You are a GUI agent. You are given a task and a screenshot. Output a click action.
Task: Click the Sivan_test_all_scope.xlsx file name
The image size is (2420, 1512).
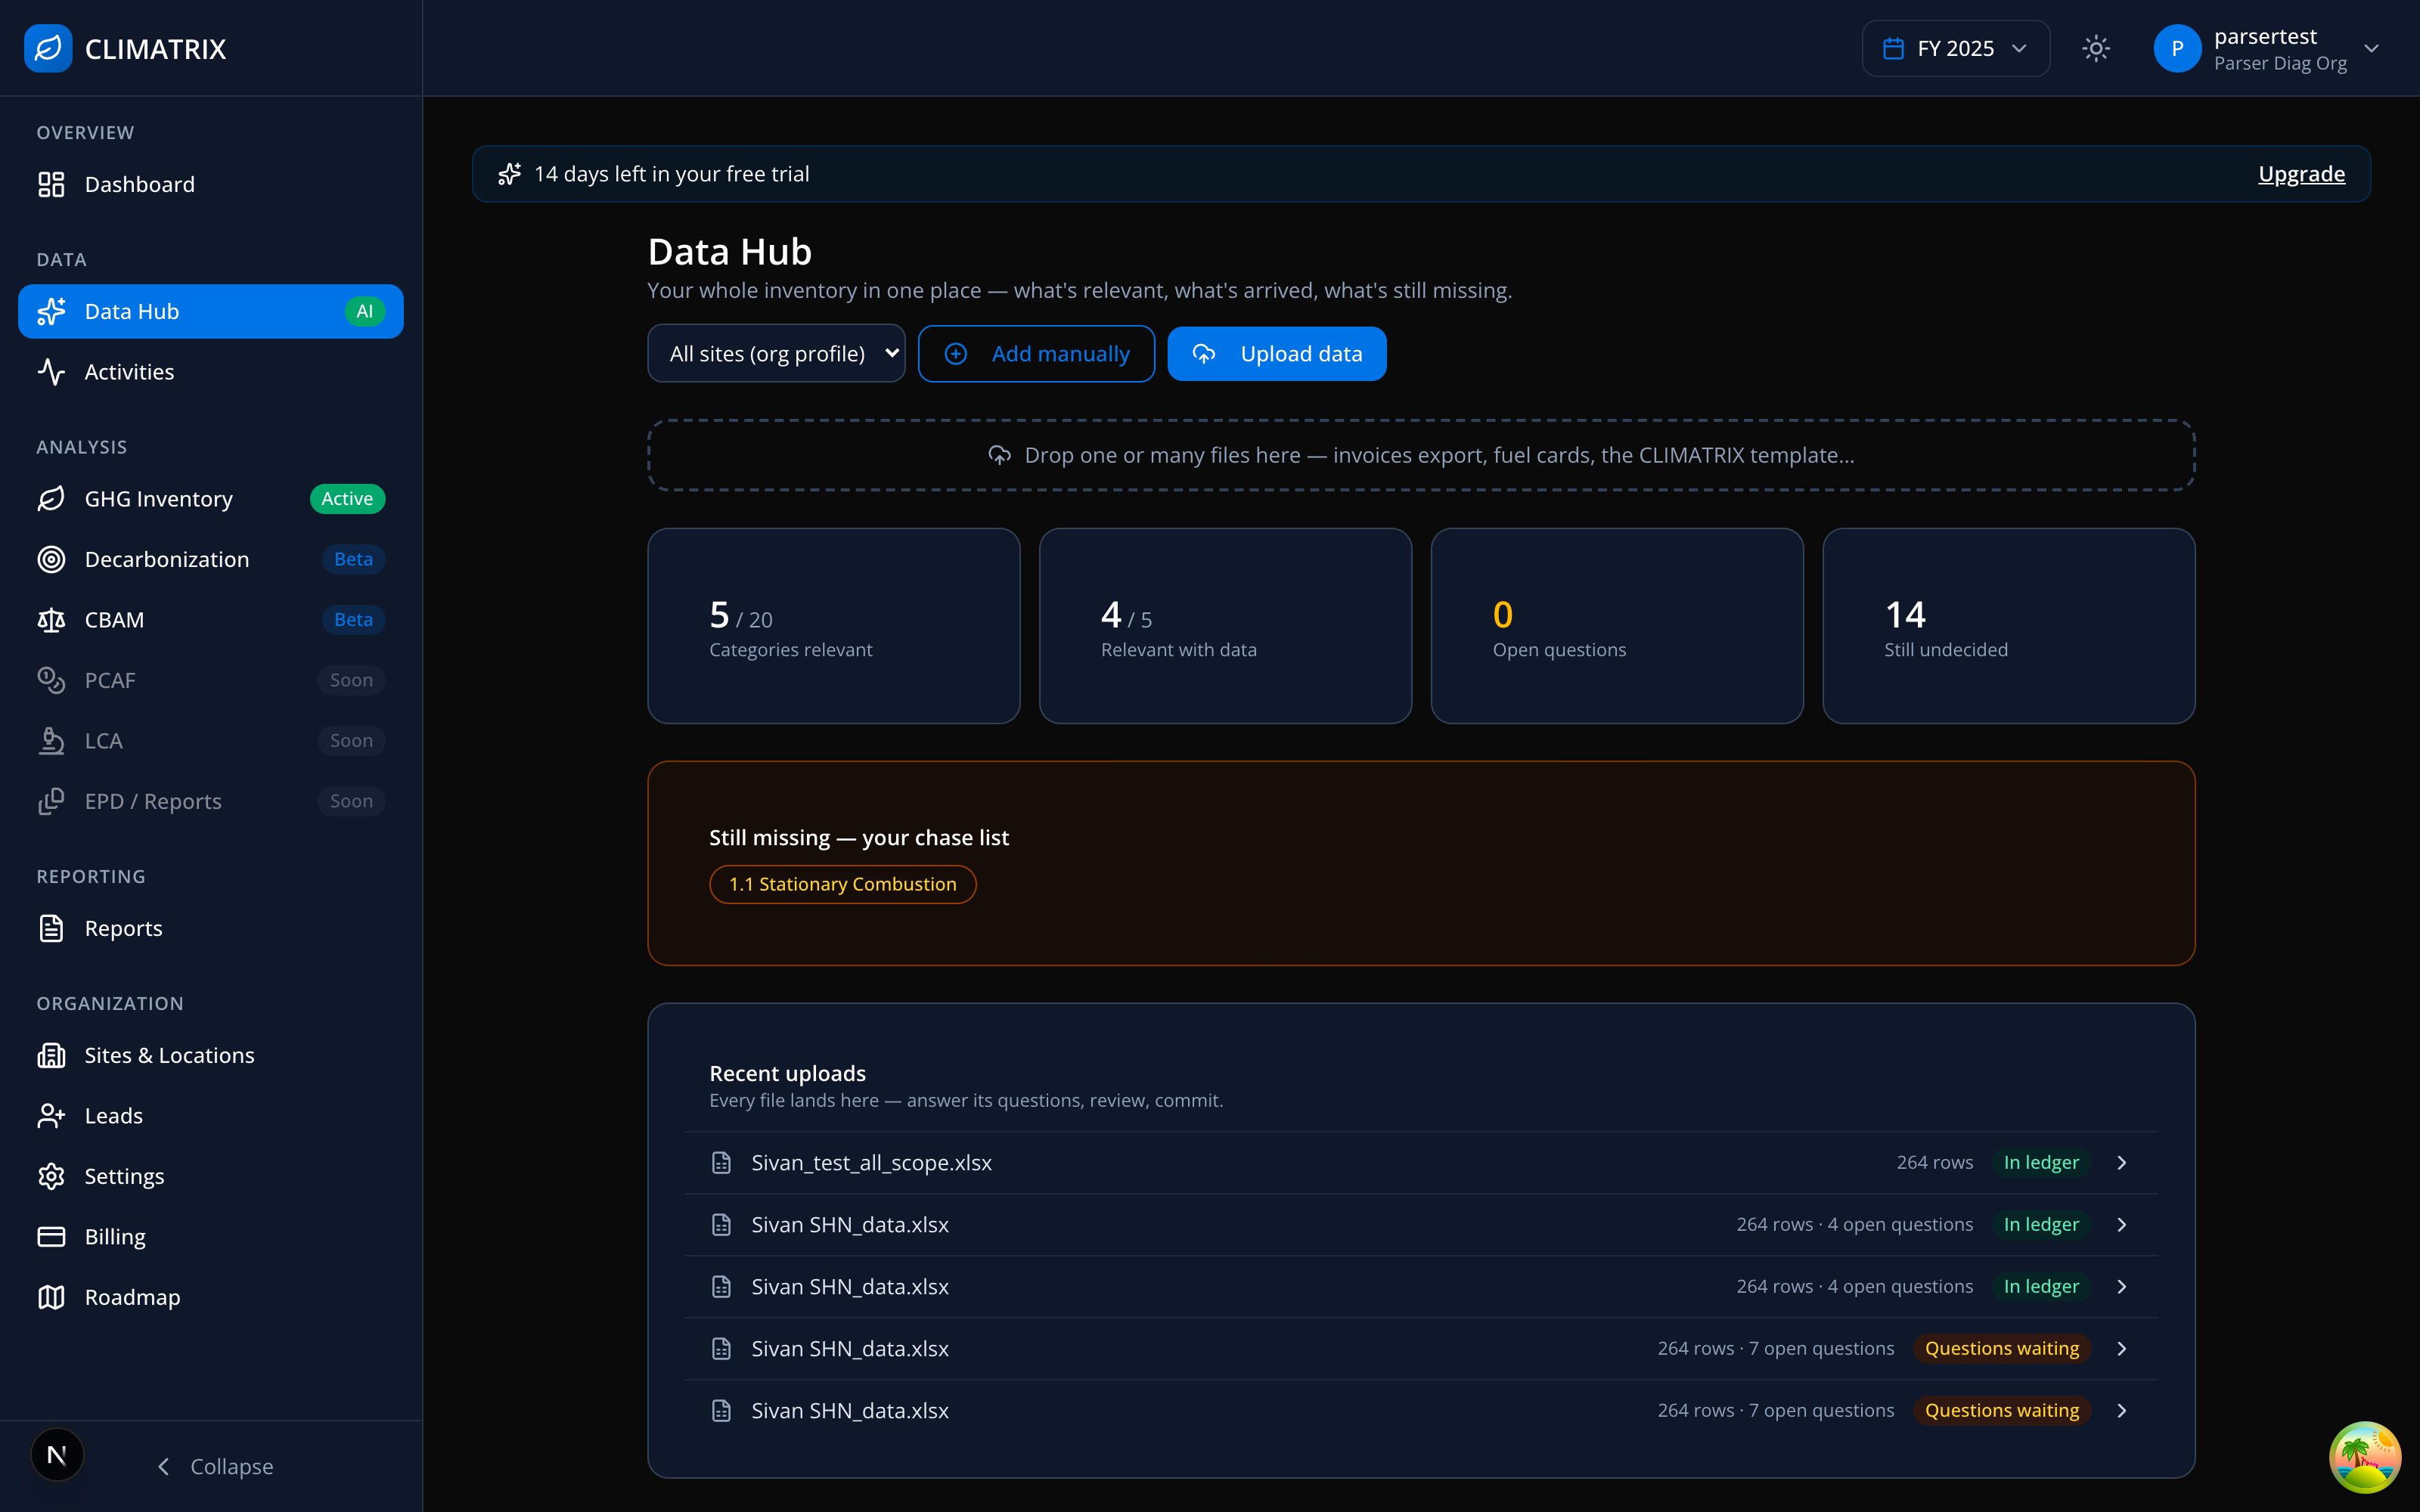click(x=871, y=1162)
